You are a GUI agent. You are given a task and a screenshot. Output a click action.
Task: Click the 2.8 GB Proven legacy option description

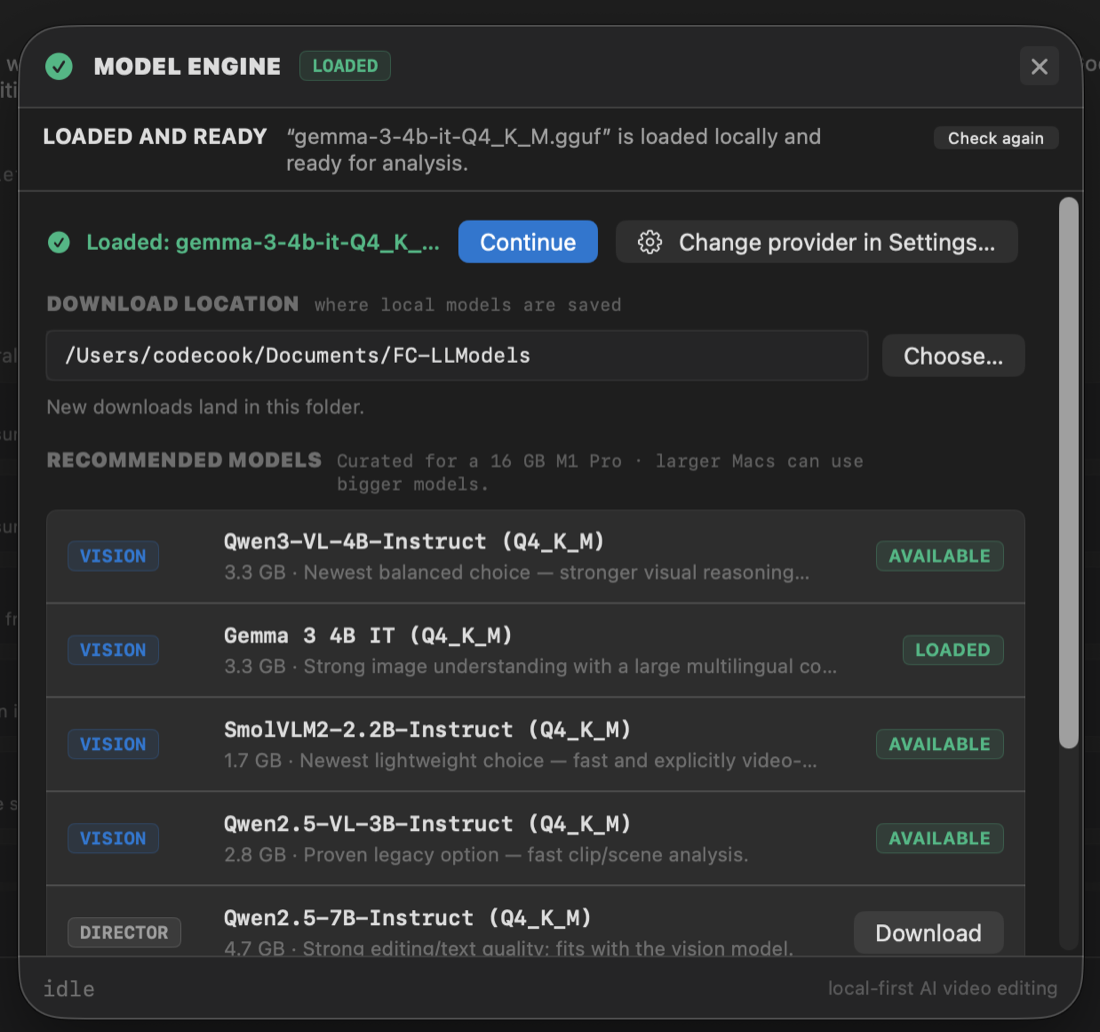click(486, 855)
